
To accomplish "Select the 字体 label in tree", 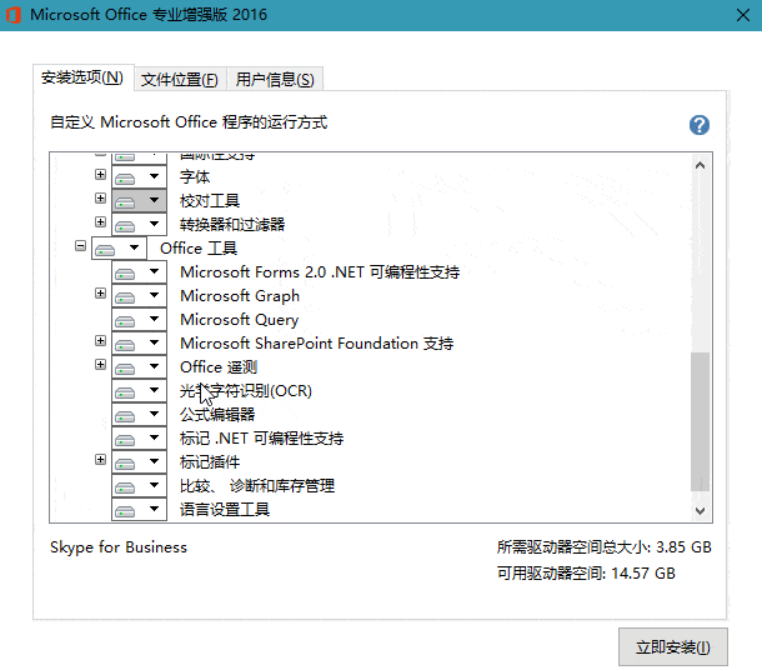I will (x=195, y=177).
